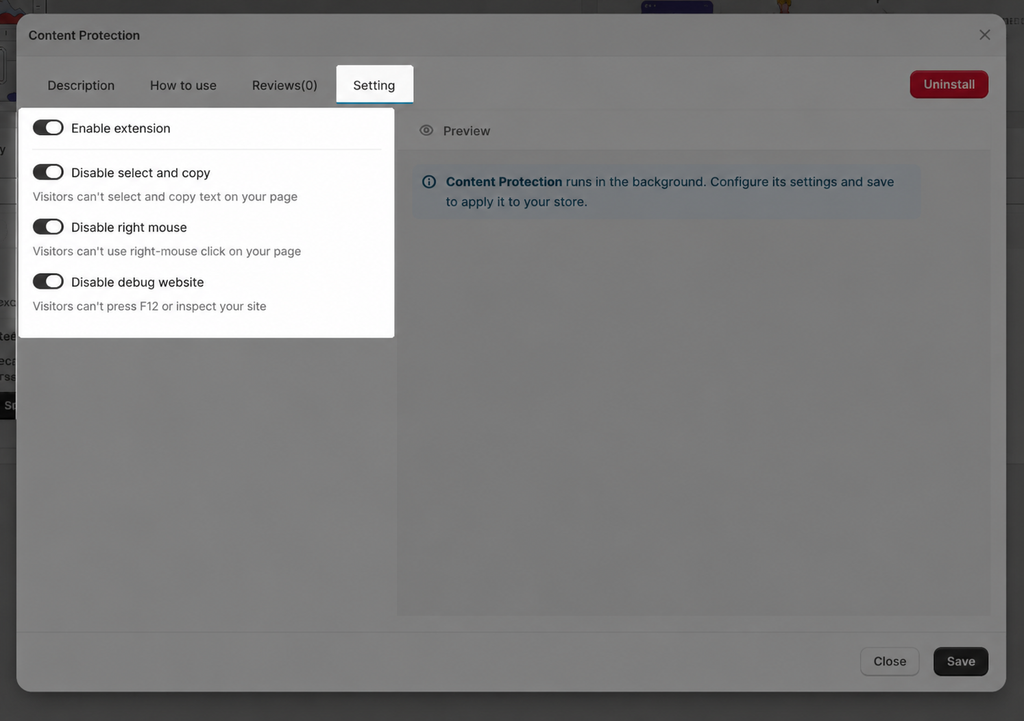Image resolution: width=1024 pixels, height=721 pixels.
Task: Click the Close button at the bottom
Action: tap(889, 662)
